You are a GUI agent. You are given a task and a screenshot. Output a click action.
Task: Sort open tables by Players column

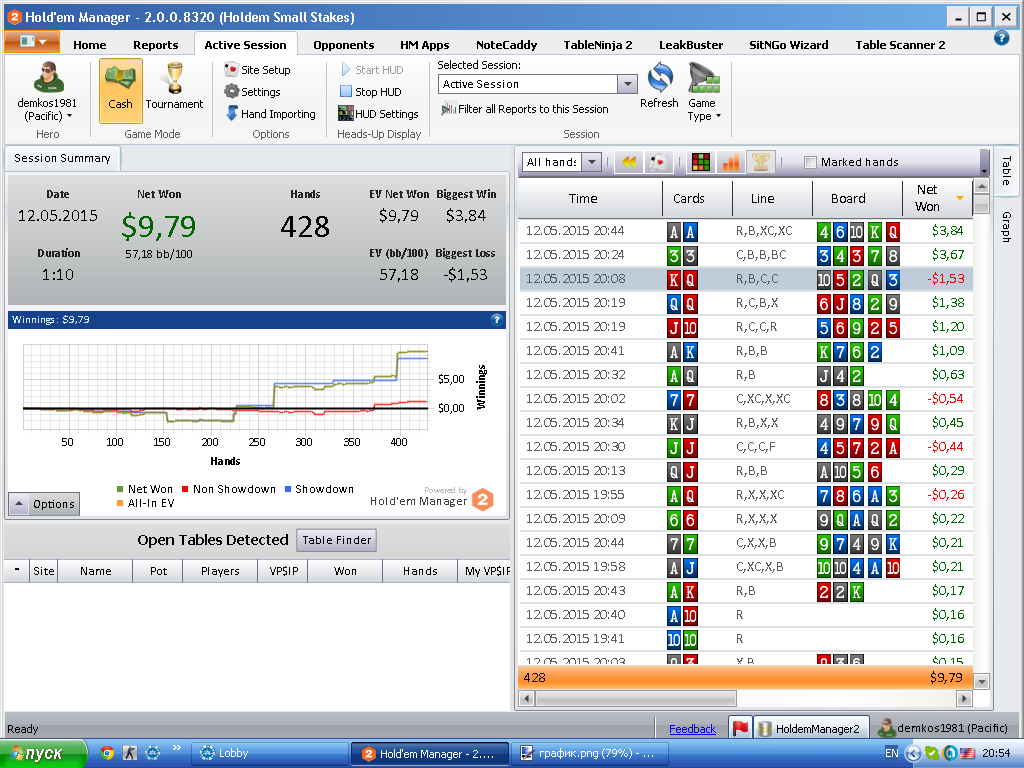[x=220, y=571]
